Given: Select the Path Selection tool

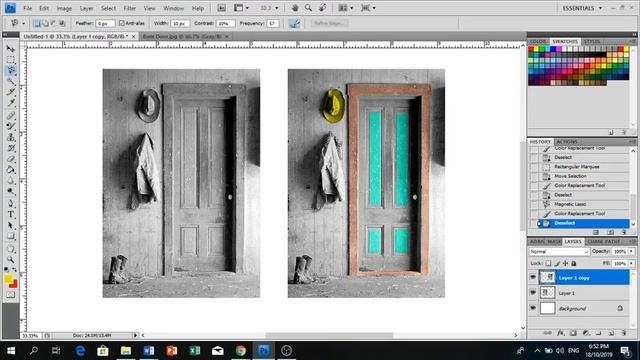Looking at the screenshot, I should tap(11, 225).
